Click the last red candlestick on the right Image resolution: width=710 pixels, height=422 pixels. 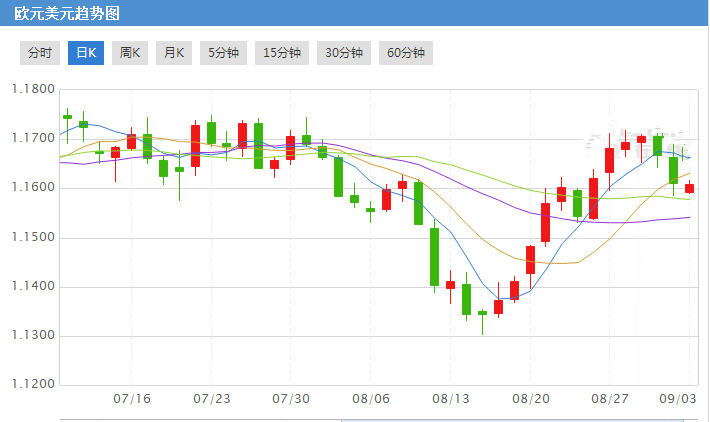tap(689, 188)
